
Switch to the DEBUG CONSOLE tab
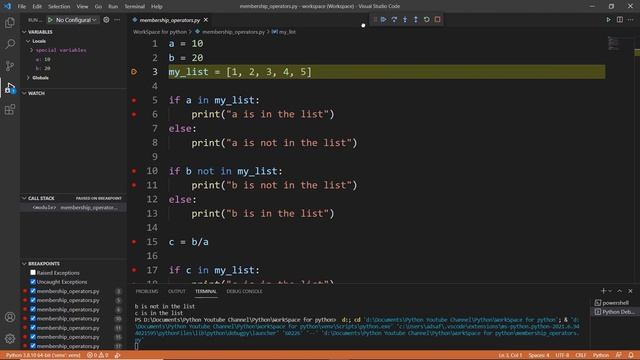(x=244, y=291)
